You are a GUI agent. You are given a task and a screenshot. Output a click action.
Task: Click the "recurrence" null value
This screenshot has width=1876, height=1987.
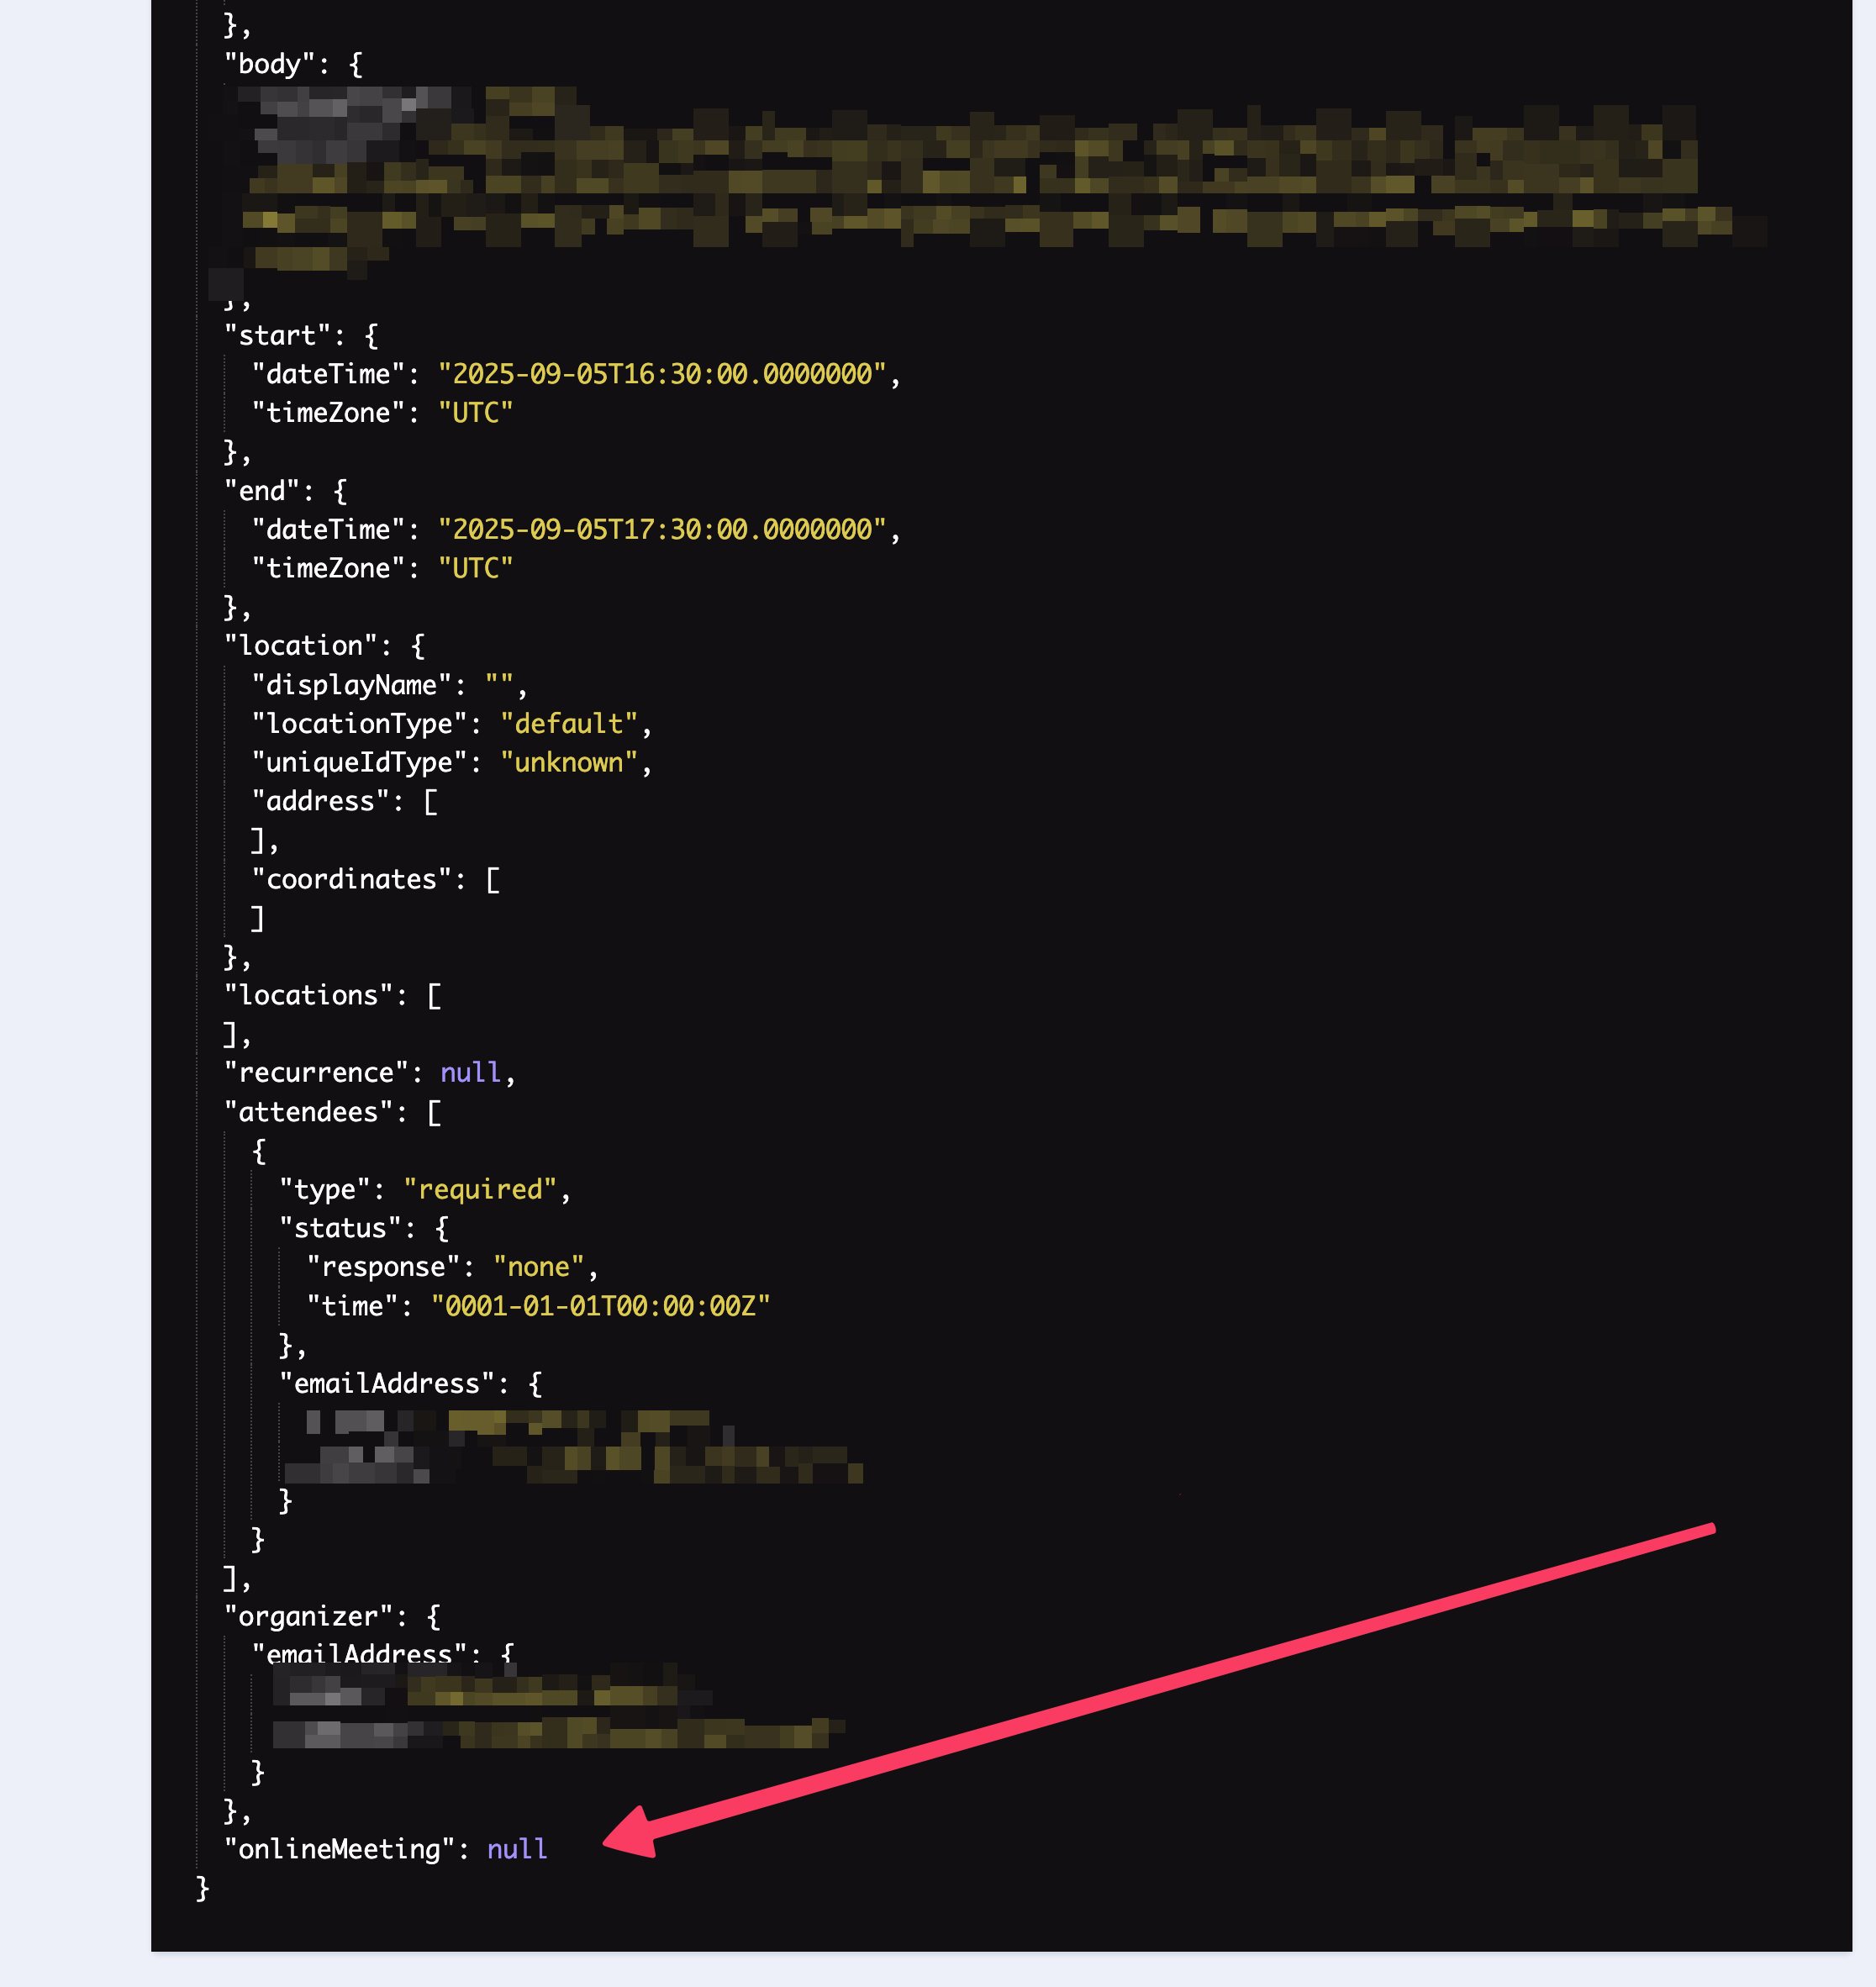[469, 1073]
